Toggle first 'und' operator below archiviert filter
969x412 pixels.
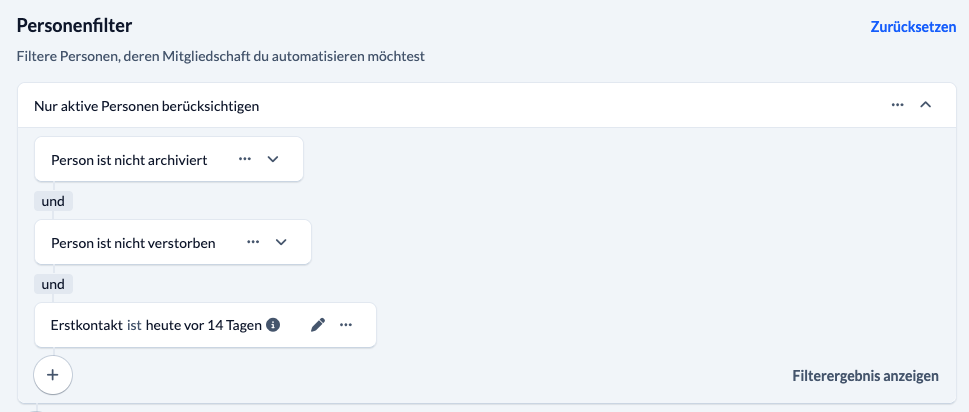click(53, 201)
